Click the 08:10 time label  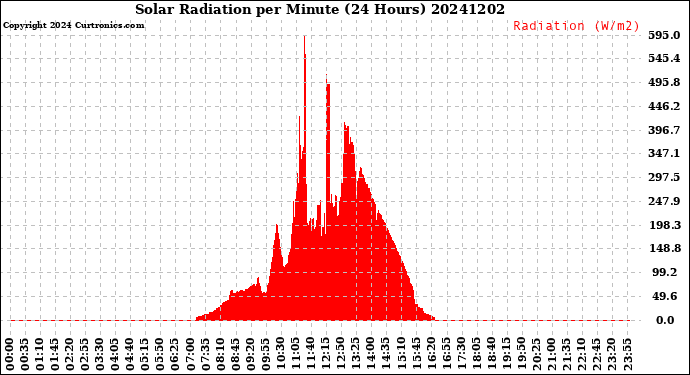point(220,355)
